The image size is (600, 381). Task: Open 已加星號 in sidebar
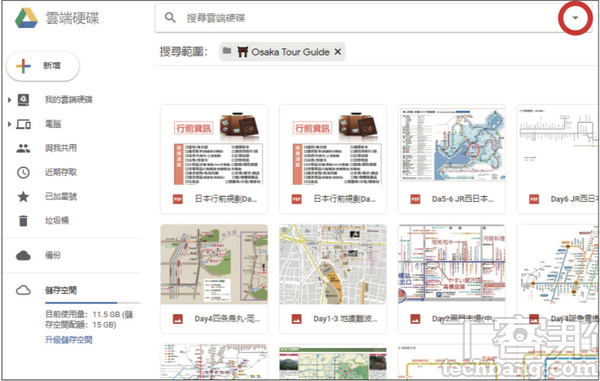61,196
